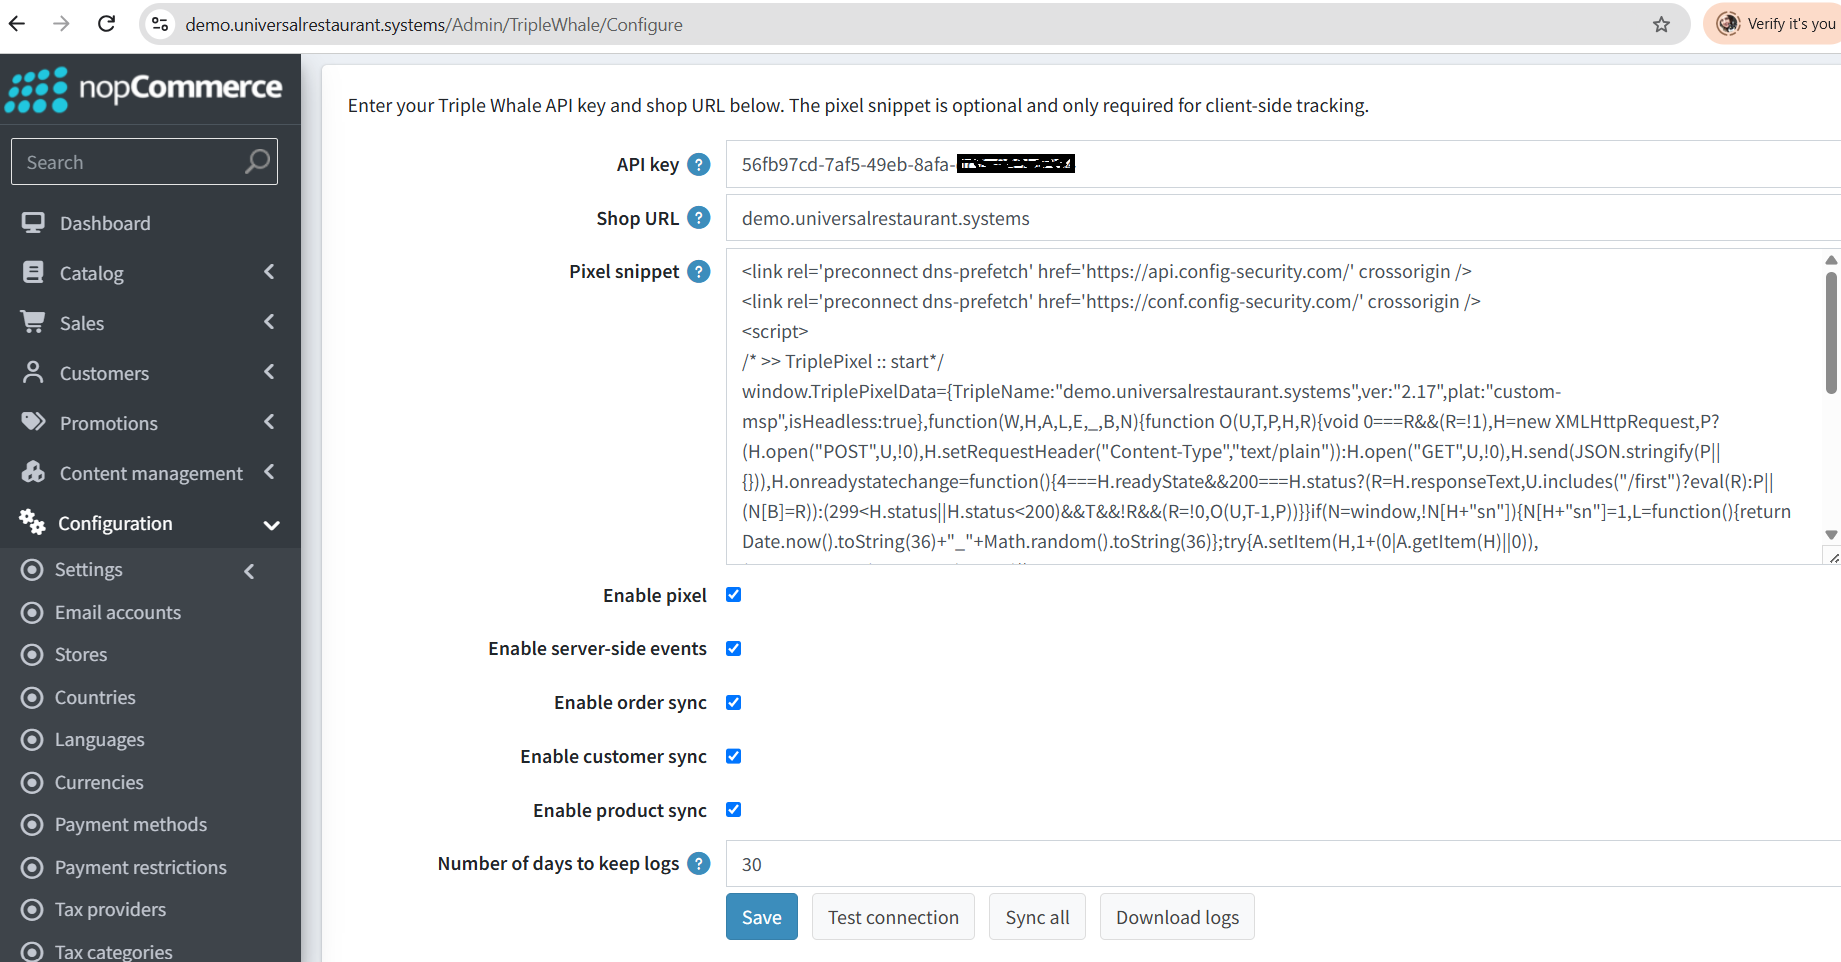Expand the Sales menu chevron
The height and width of the screenshot is (962, 1841).
click(x=269, y=322)
